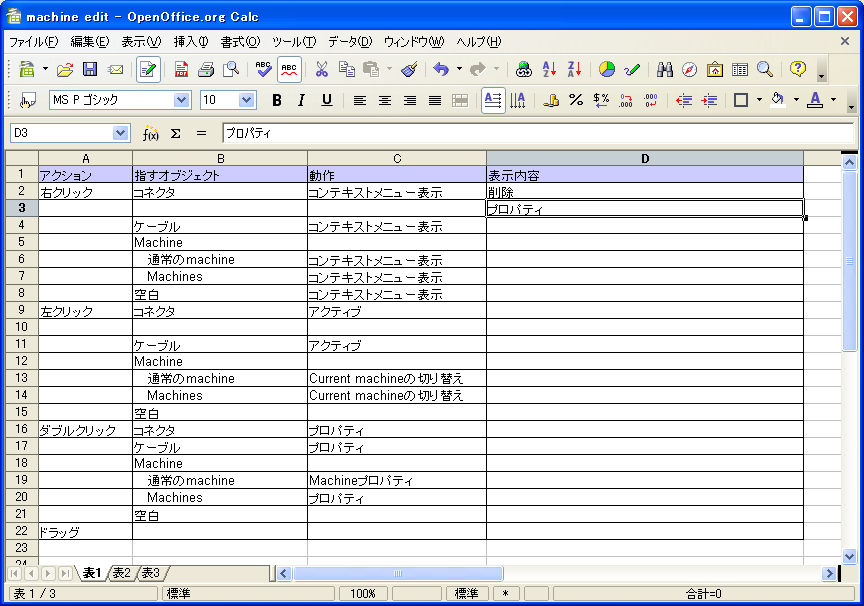Open the Name Box dropdown showing D3
Viewport: 864px width, 606px height.
[121, 133]
